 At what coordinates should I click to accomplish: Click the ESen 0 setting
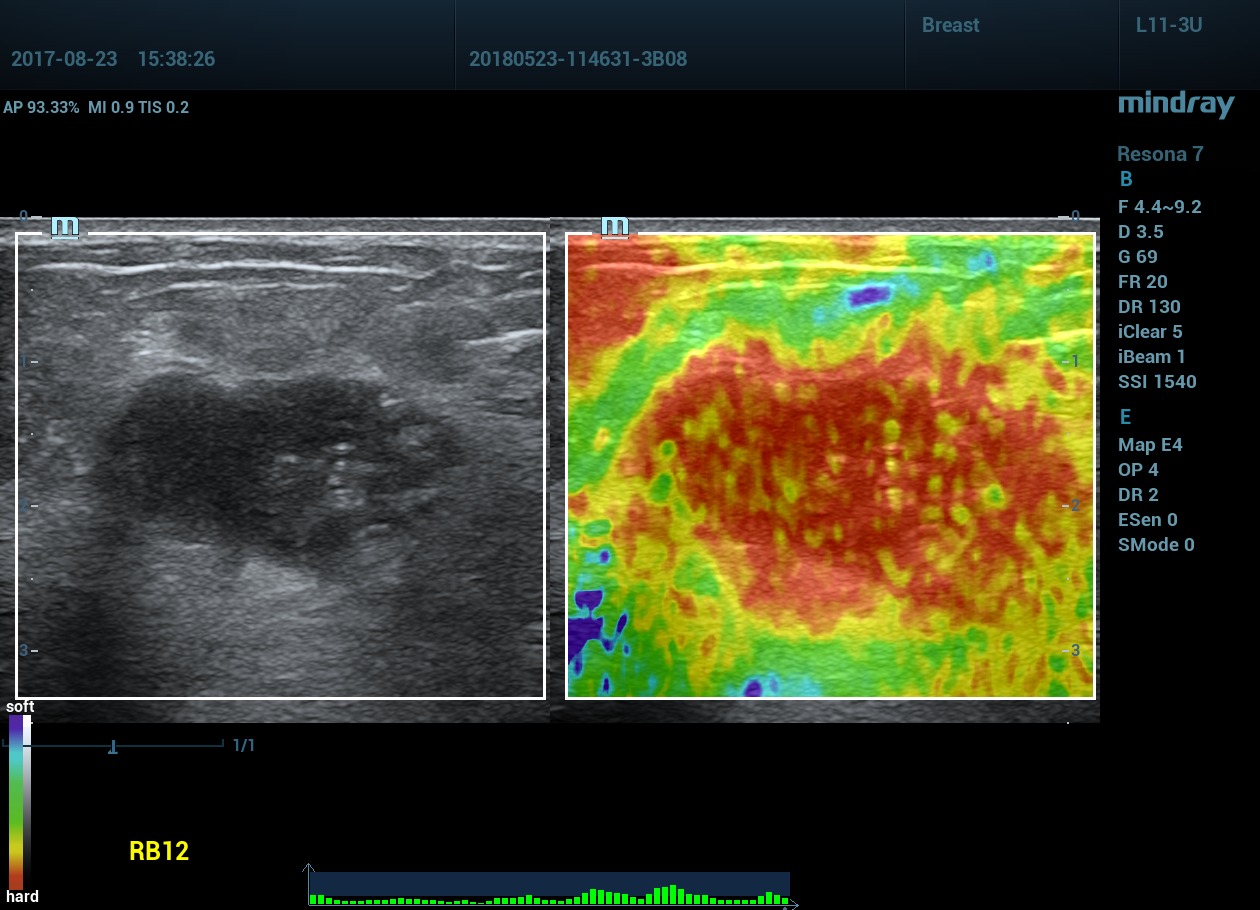1147,520
